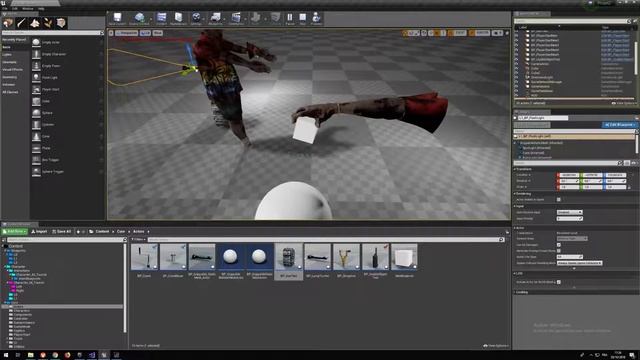
Task: Select the All Classes category
Action: point(11,92)
